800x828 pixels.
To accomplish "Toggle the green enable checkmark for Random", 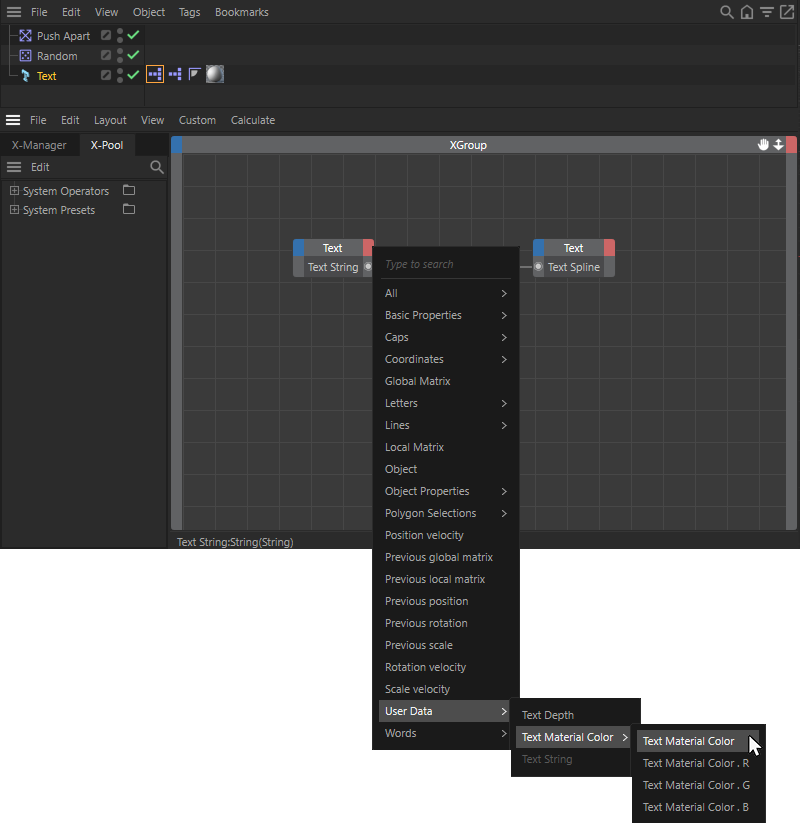I will (132, 55).
